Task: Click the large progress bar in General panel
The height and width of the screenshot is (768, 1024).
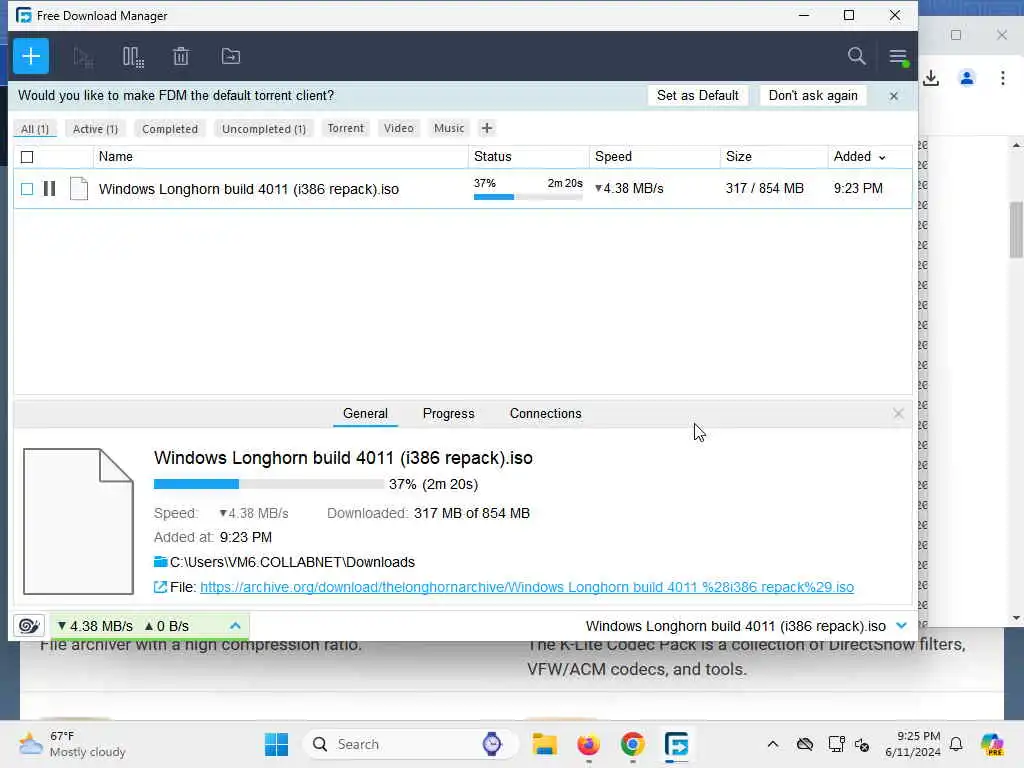Action: [268, 484]
